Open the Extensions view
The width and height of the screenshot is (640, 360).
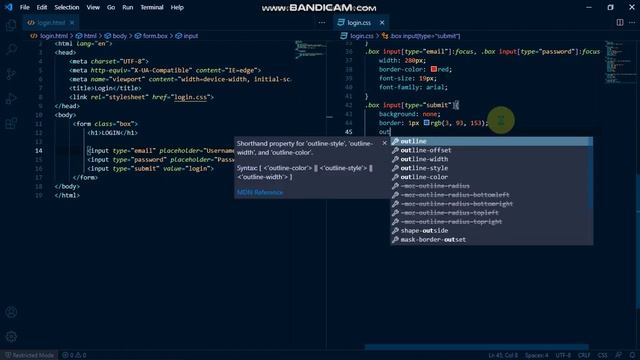pos(11,123)
